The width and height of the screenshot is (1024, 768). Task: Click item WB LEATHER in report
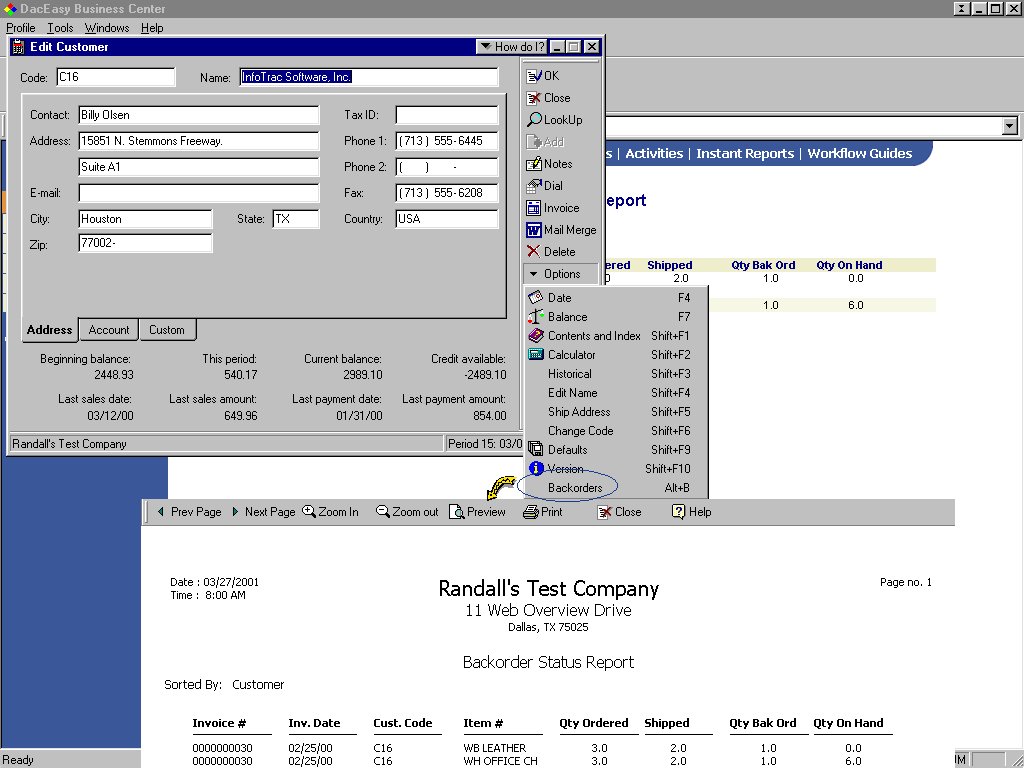coord(494,748)
